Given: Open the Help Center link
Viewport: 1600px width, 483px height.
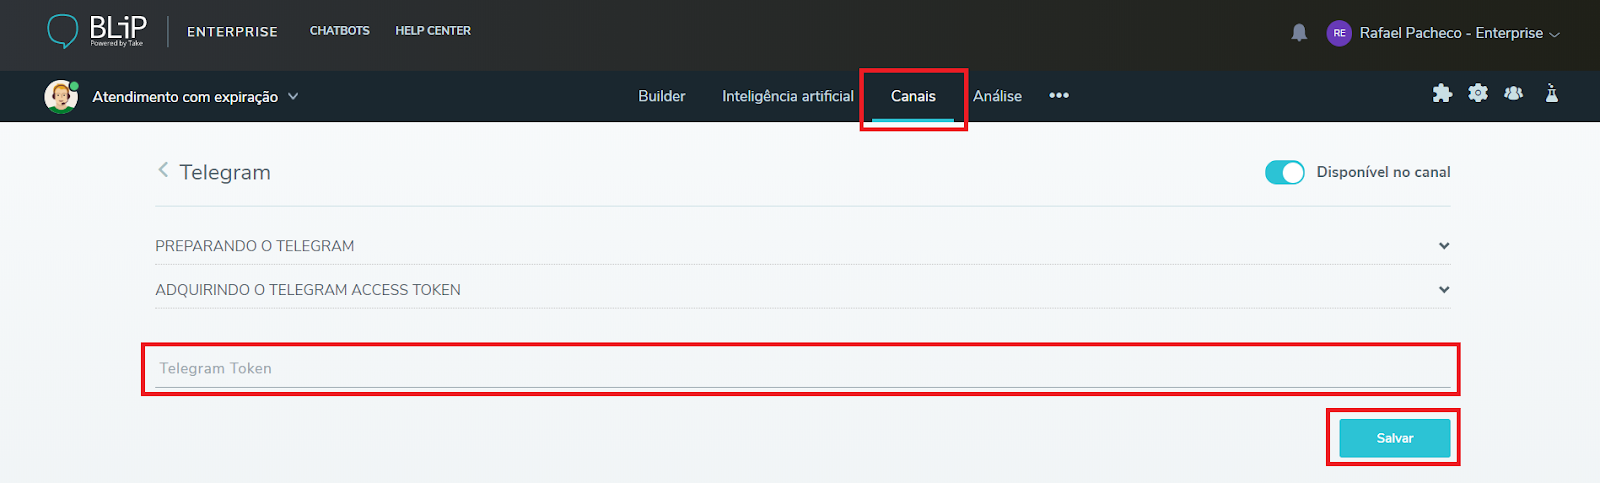Looking at the screenshot, I should [x=433, y=31].
